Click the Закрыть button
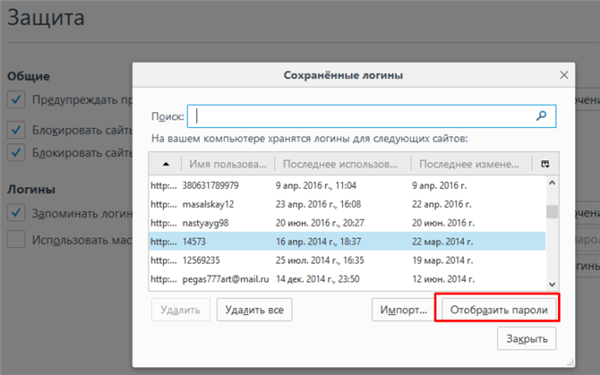Viewport: 600px width, 375px height. coord(527,339)
